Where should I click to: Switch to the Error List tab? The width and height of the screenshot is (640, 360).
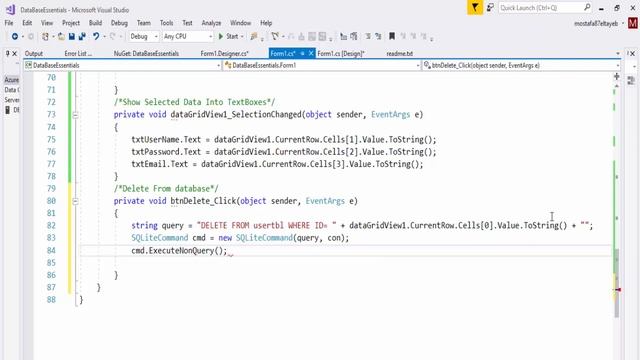pos(78,53)
